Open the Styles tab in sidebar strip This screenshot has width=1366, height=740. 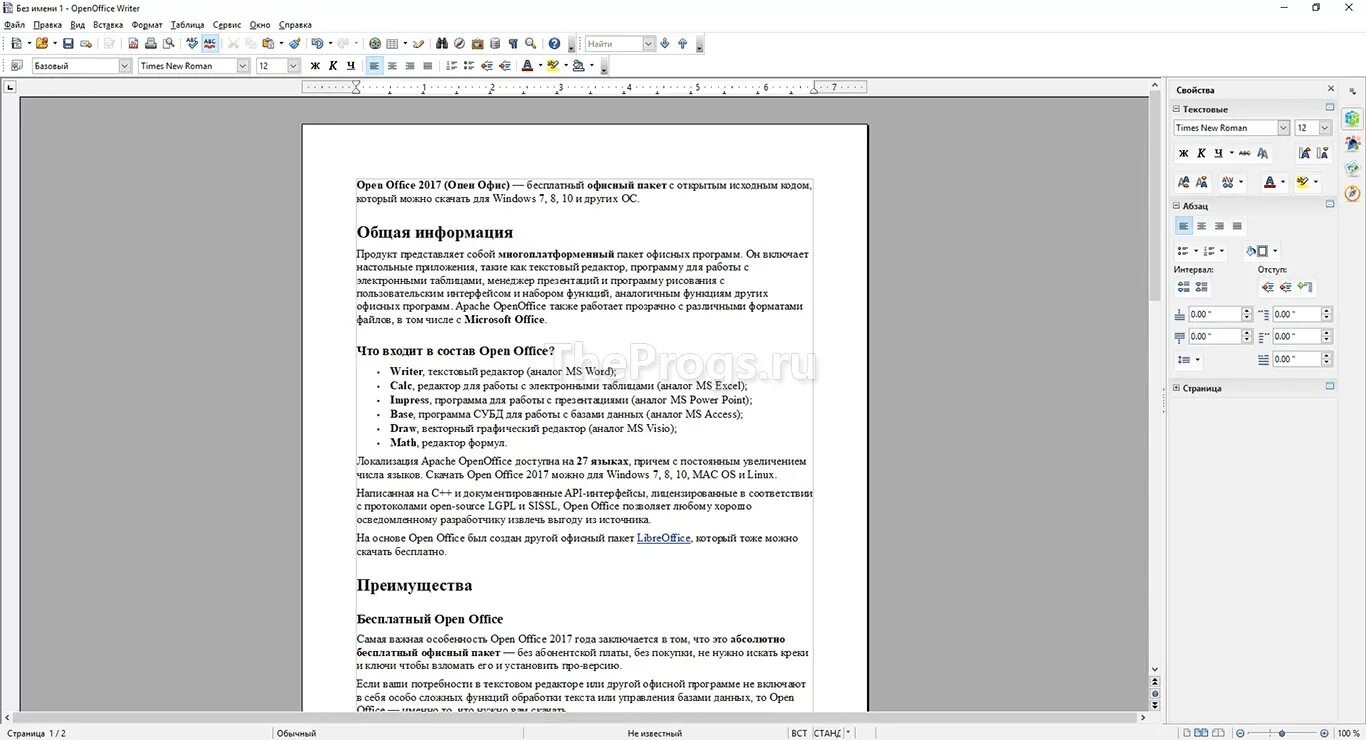(x=1352, y=144)
